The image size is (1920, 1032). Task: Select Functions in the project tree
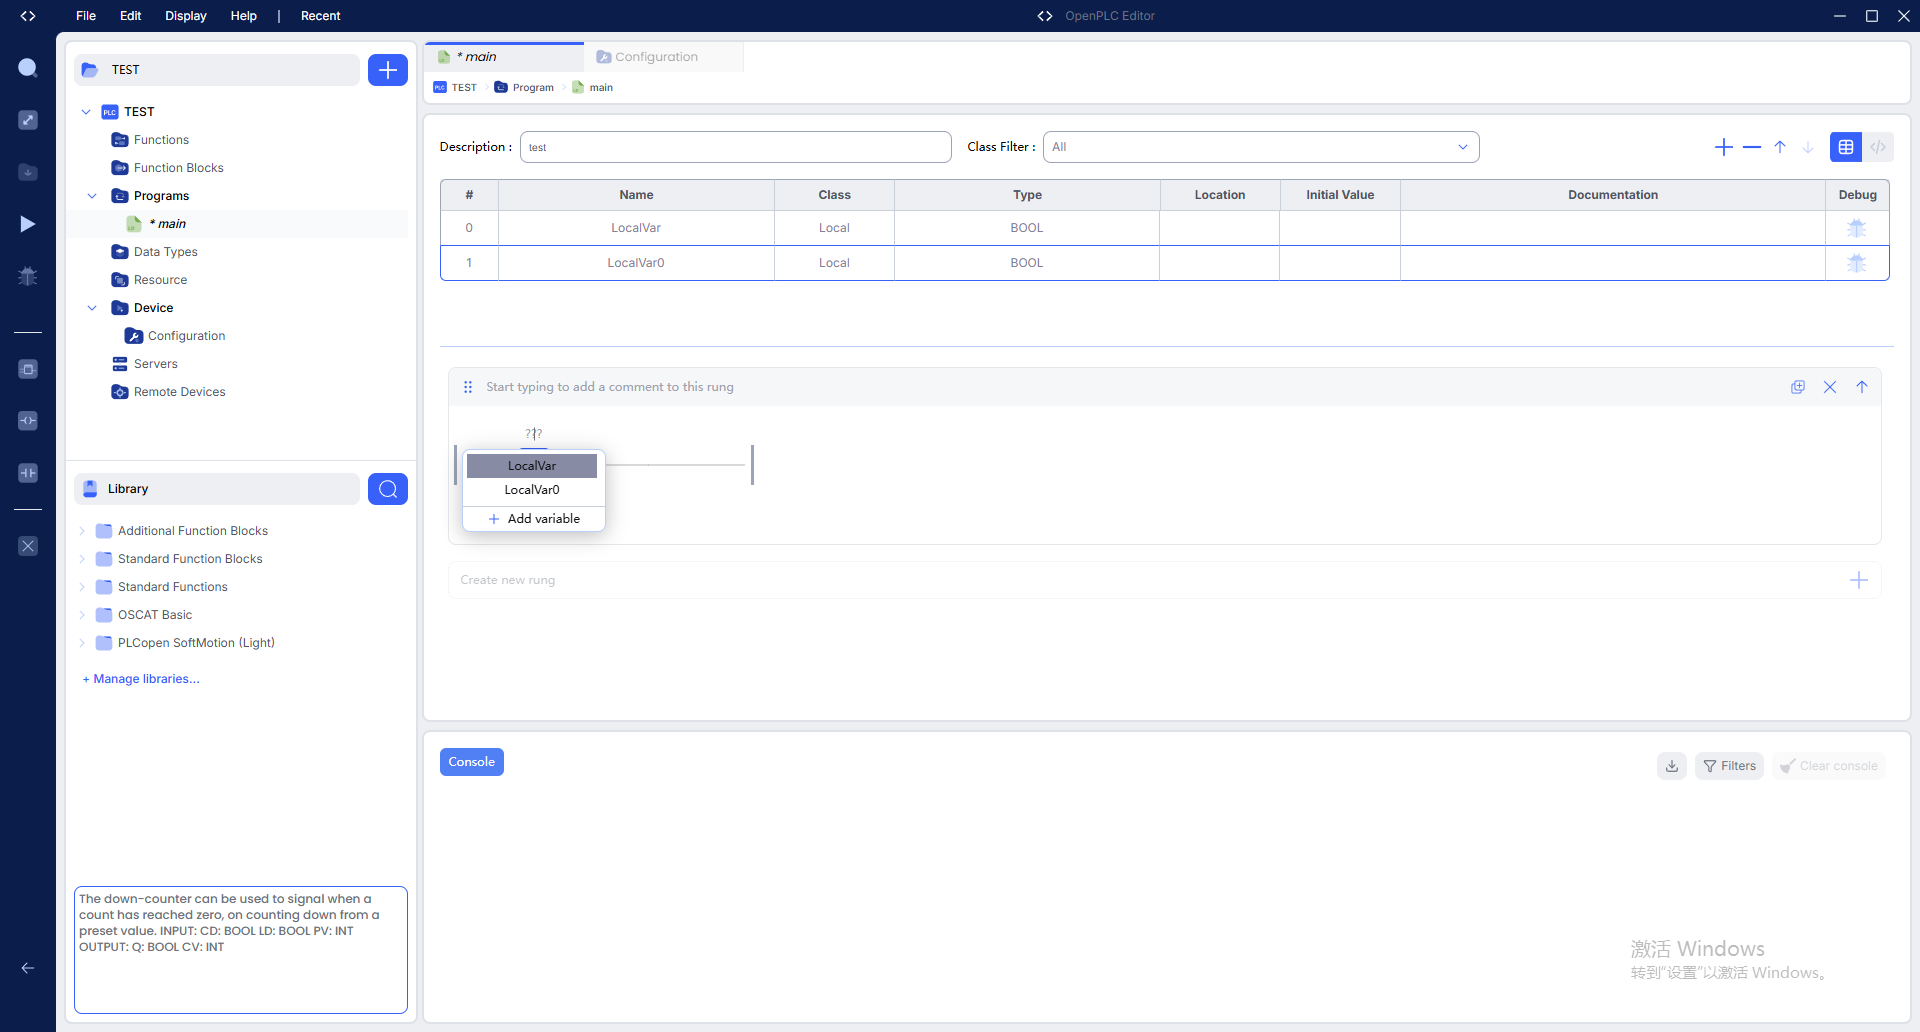pyautogui.click(x=161, y=140)
